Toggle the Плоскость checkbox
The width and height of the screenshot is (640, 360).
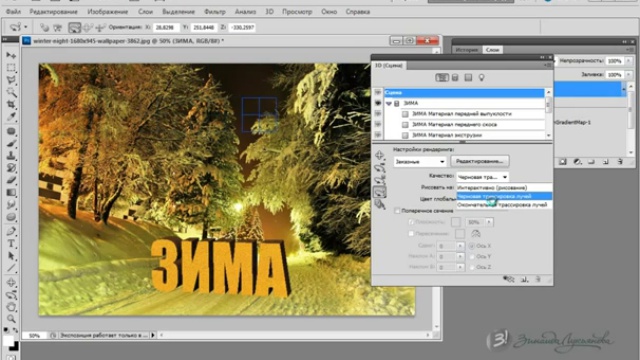point(411,222)
